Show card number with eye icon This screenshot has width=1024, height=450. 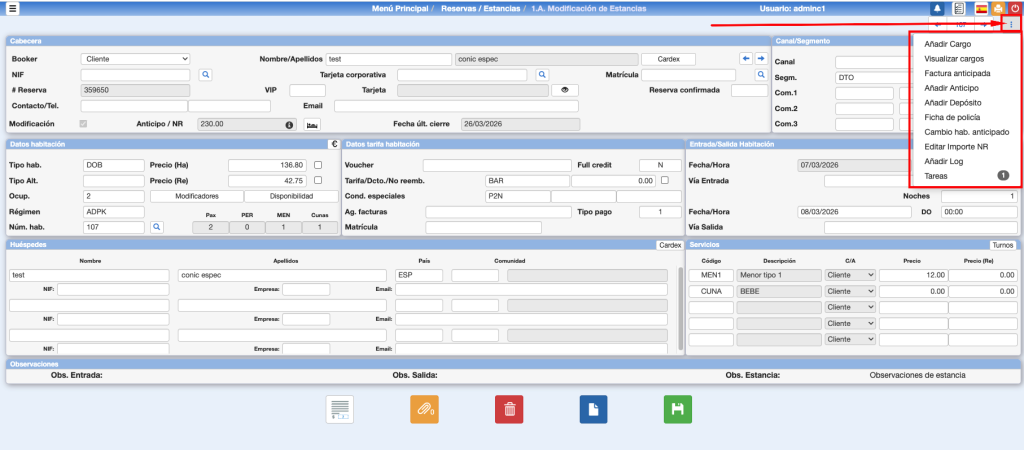point(564,90)
